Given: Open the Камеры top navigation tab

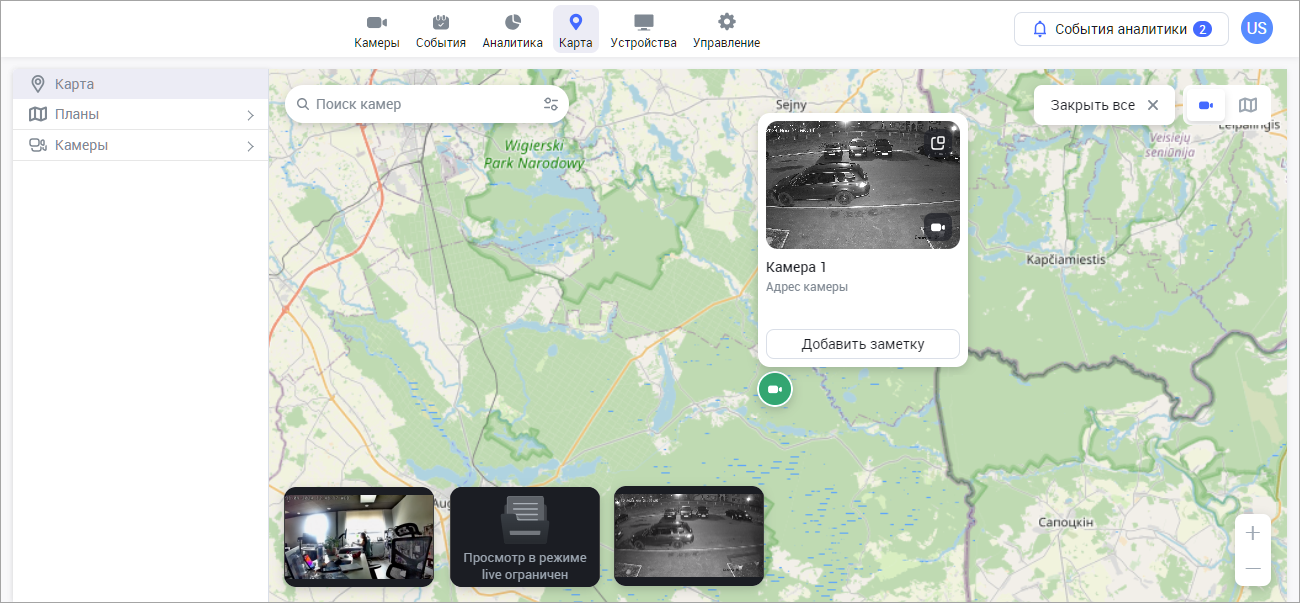Looking at the screenshot, I should pyautogui.click(x=376, y=30).
